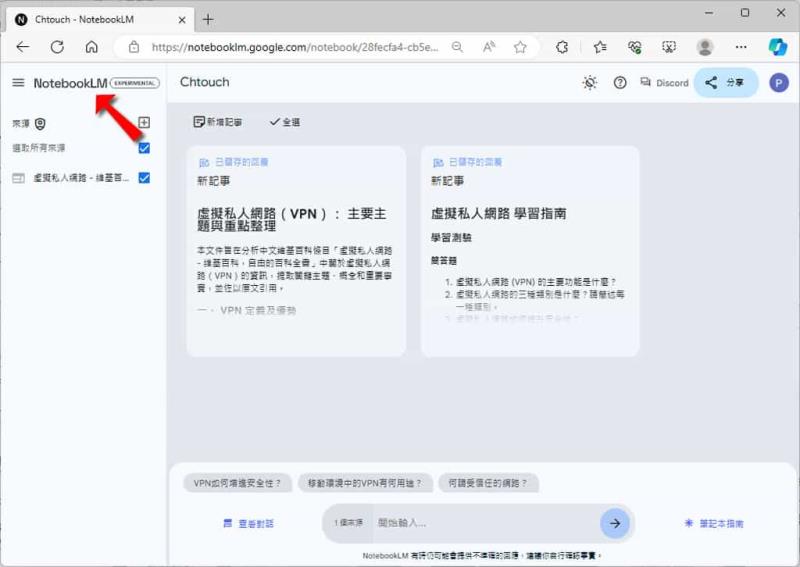Screen dimensions: 800x567
Task: Click the 分享 share button
Action: point(726,83)
